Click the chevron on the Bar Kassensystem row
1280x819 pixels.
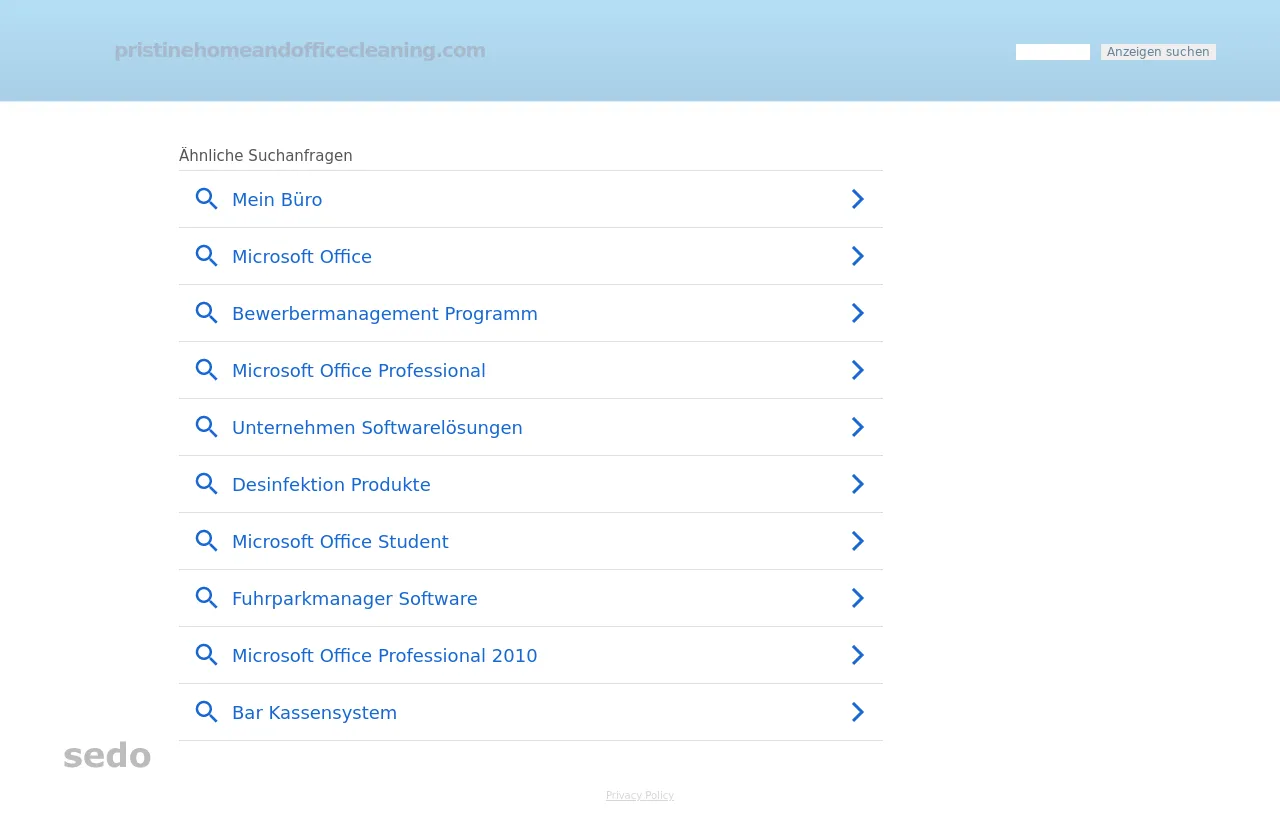pyautogui.click(x=858, y=712)
